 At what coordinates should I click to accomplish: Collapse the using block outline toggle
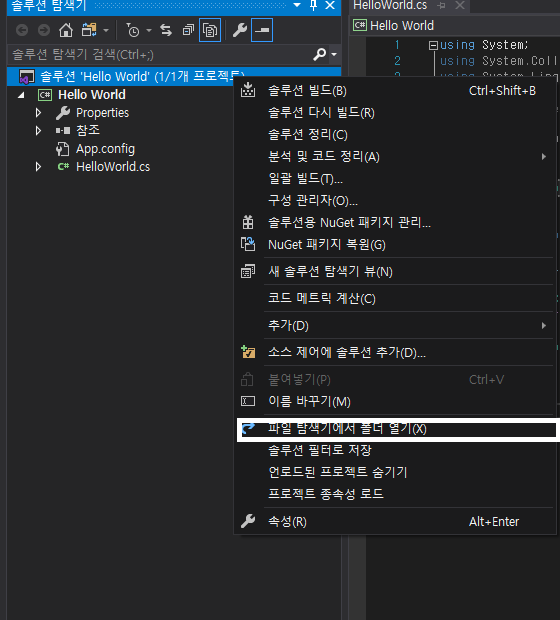pos(433,45)
